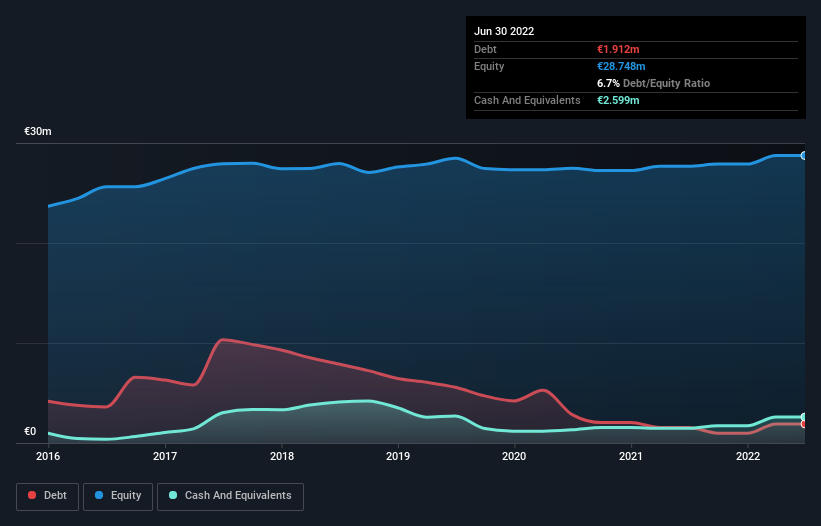This screenshot has width=821, height=526.
Task: Click the €2.599m cash value
Action: [x=618, y=100]
